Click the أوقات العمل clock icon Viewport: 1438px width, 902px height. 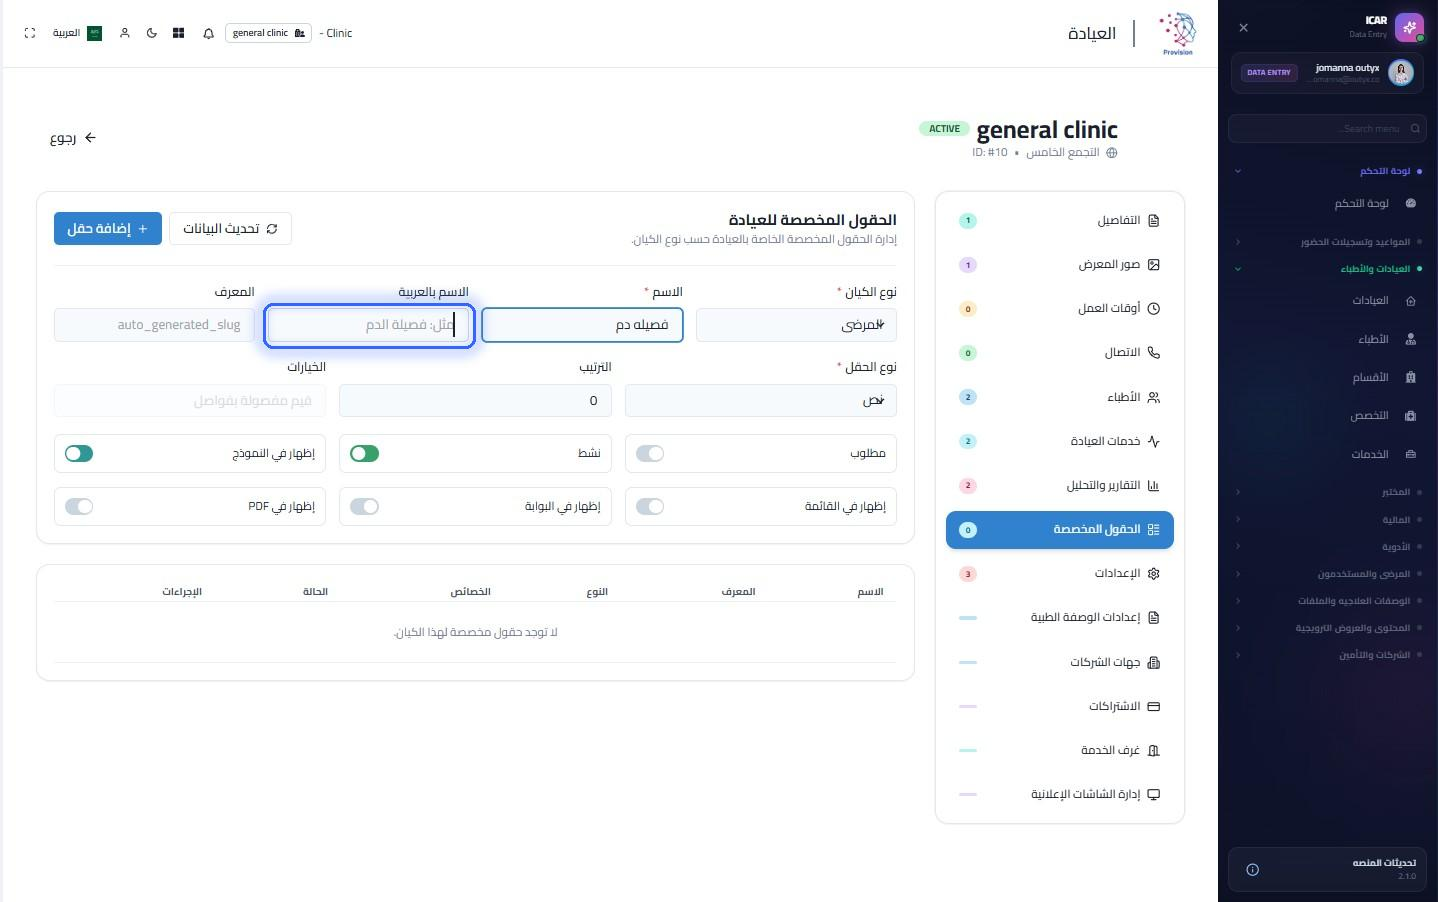coord(1154,309)
